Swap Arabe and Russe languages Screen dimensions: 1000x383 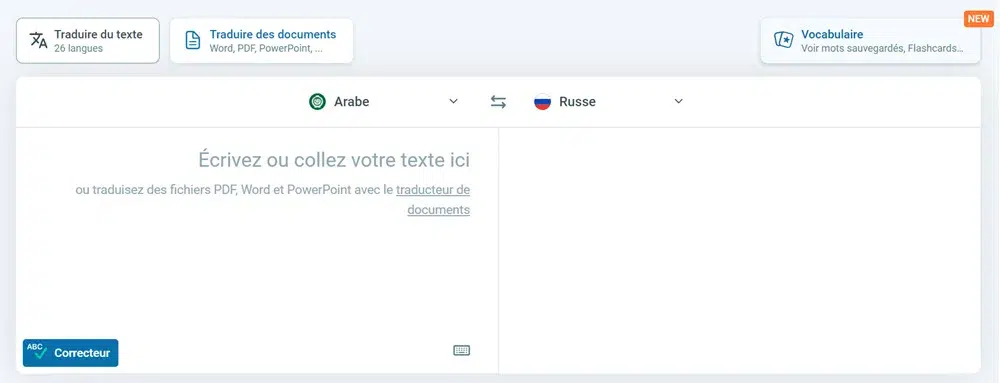point(498,102)
